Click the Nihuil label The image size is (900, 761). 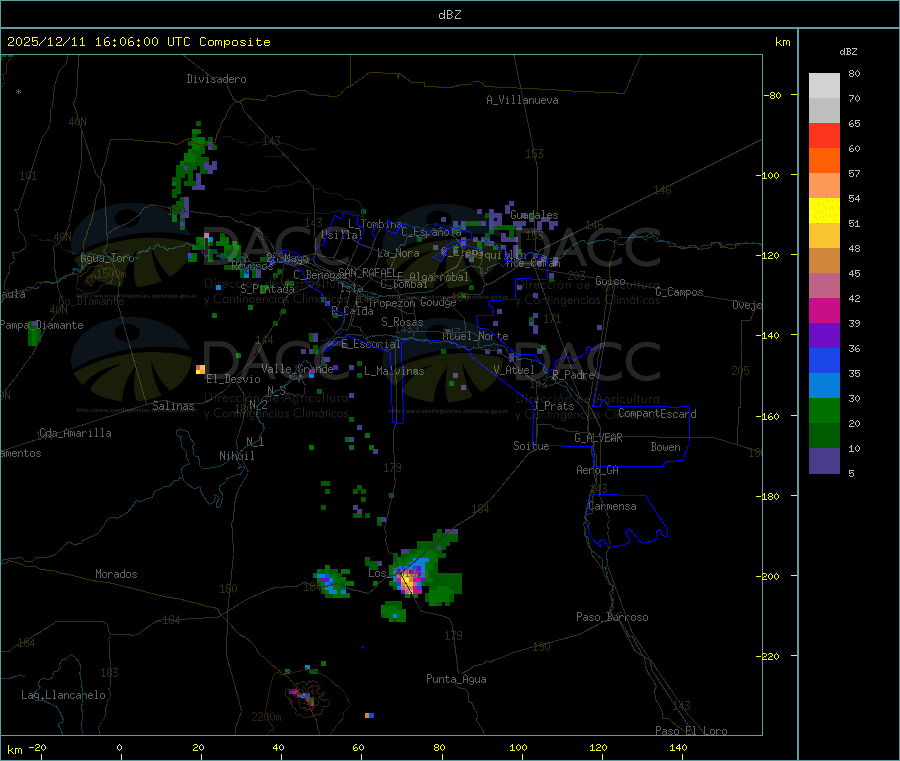tap(236, 456)
